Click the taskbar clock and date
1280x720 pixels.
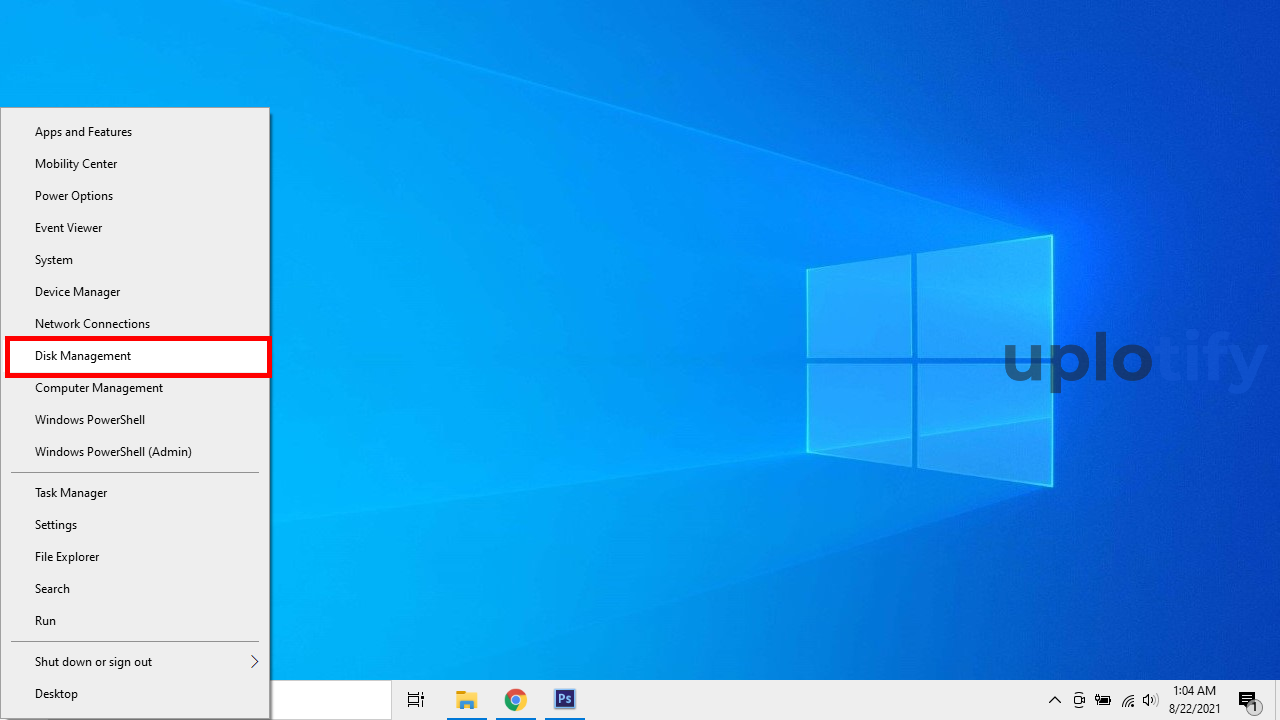coord(1194,700)
